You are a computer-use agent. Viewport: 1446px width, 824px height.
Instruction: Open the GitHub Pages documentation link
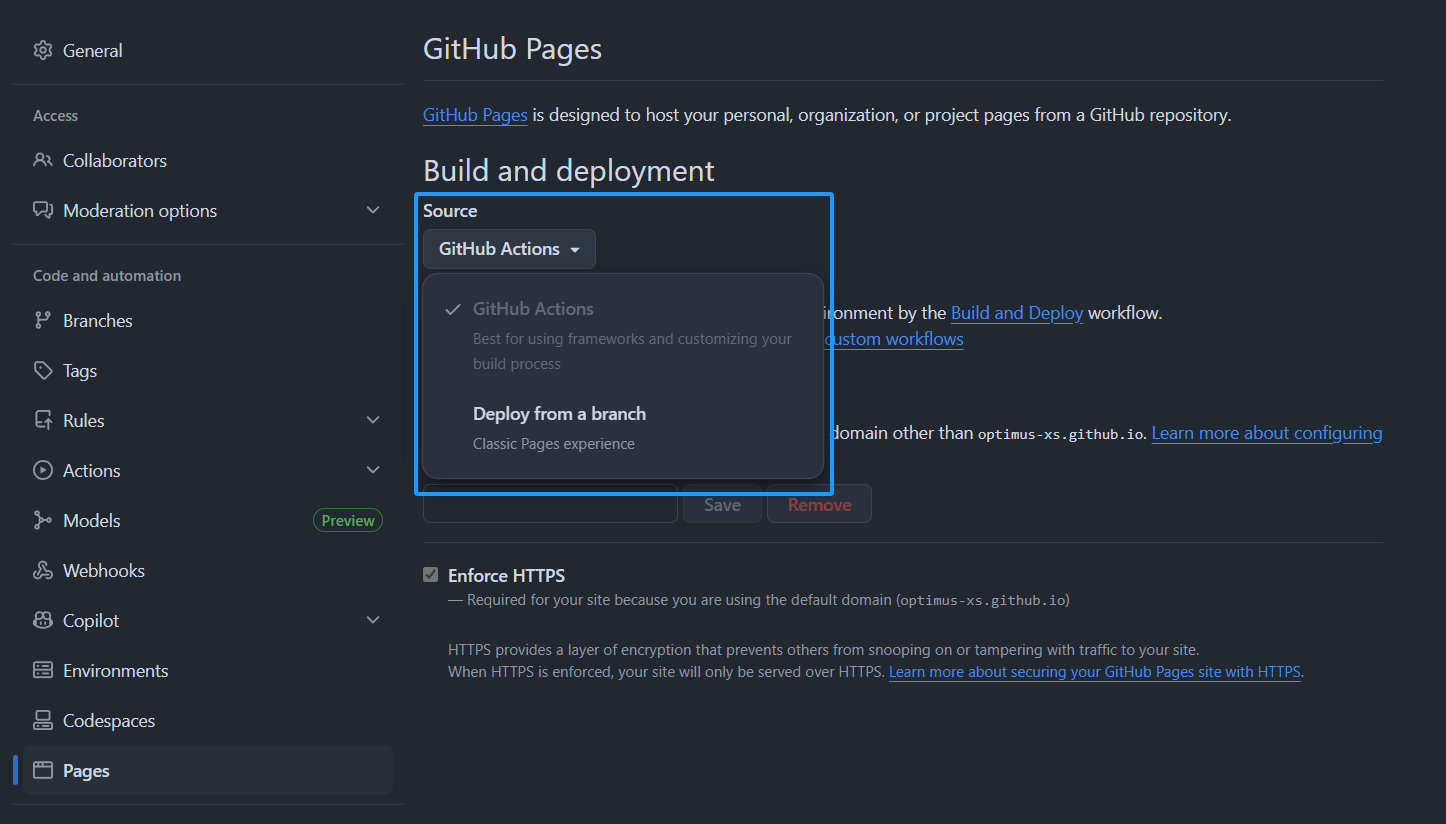475,114
